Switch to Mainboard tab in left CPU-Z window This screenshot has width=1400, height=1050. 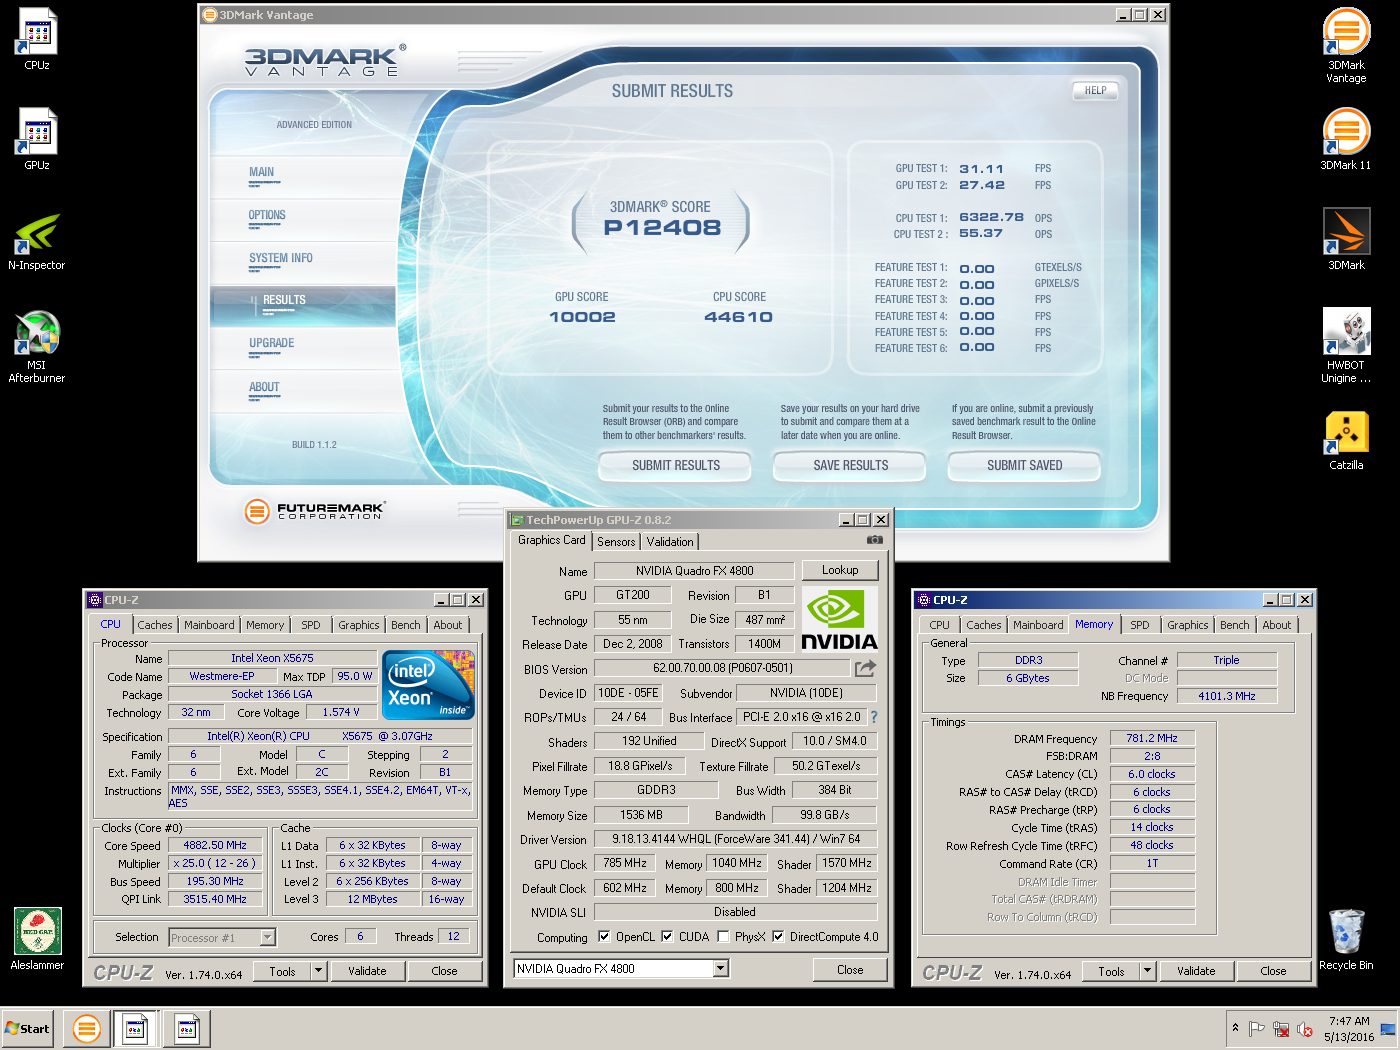coord(209,625)
